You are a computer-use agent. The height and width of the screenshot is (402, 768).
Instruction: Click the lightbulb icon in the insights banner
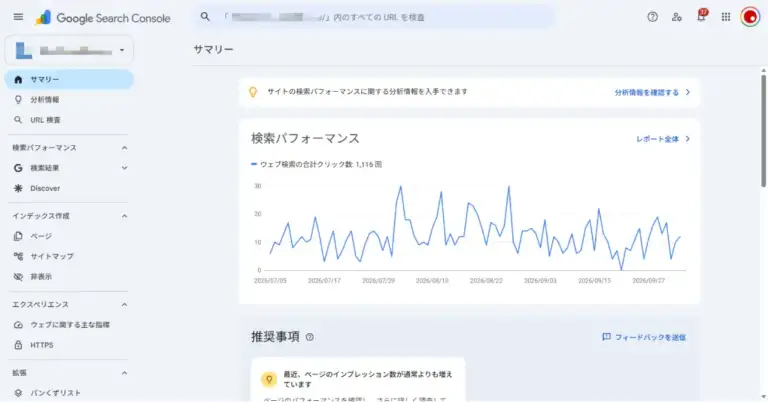click(x=253, y=92)
